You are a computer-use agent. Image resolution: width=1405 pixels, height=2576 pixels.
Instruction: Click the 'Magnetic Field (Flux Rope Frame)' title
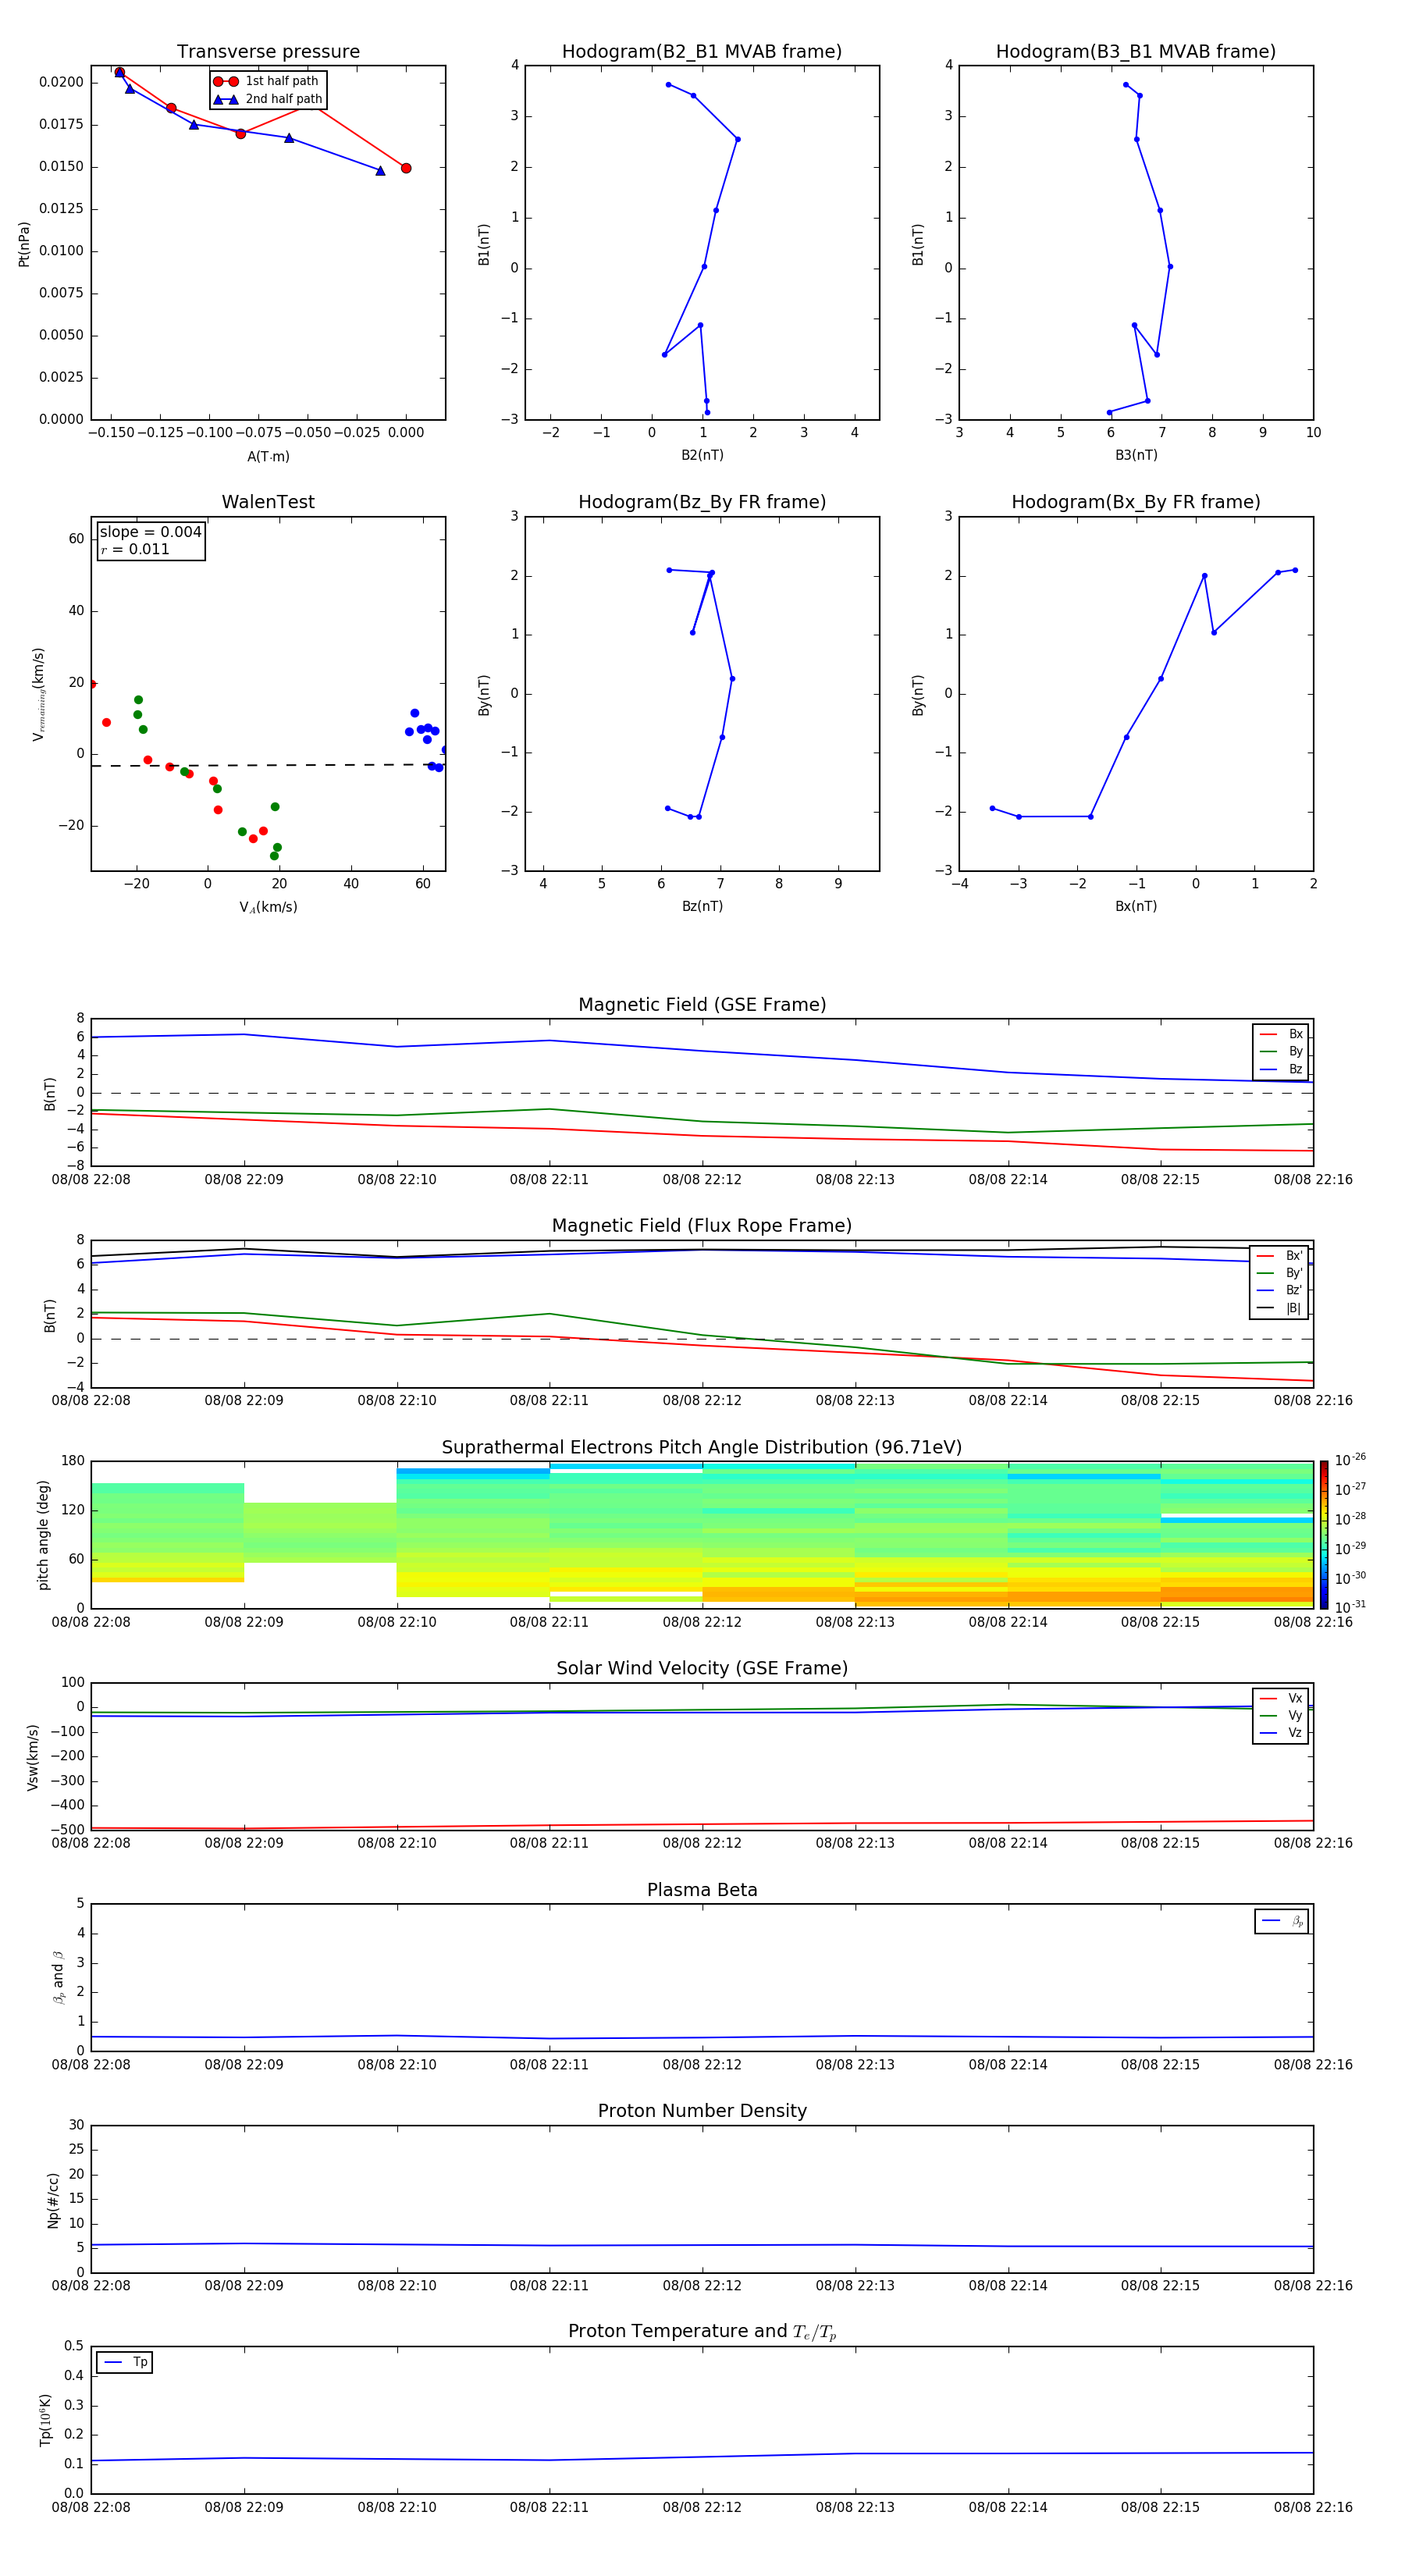tap(702, 1226)
